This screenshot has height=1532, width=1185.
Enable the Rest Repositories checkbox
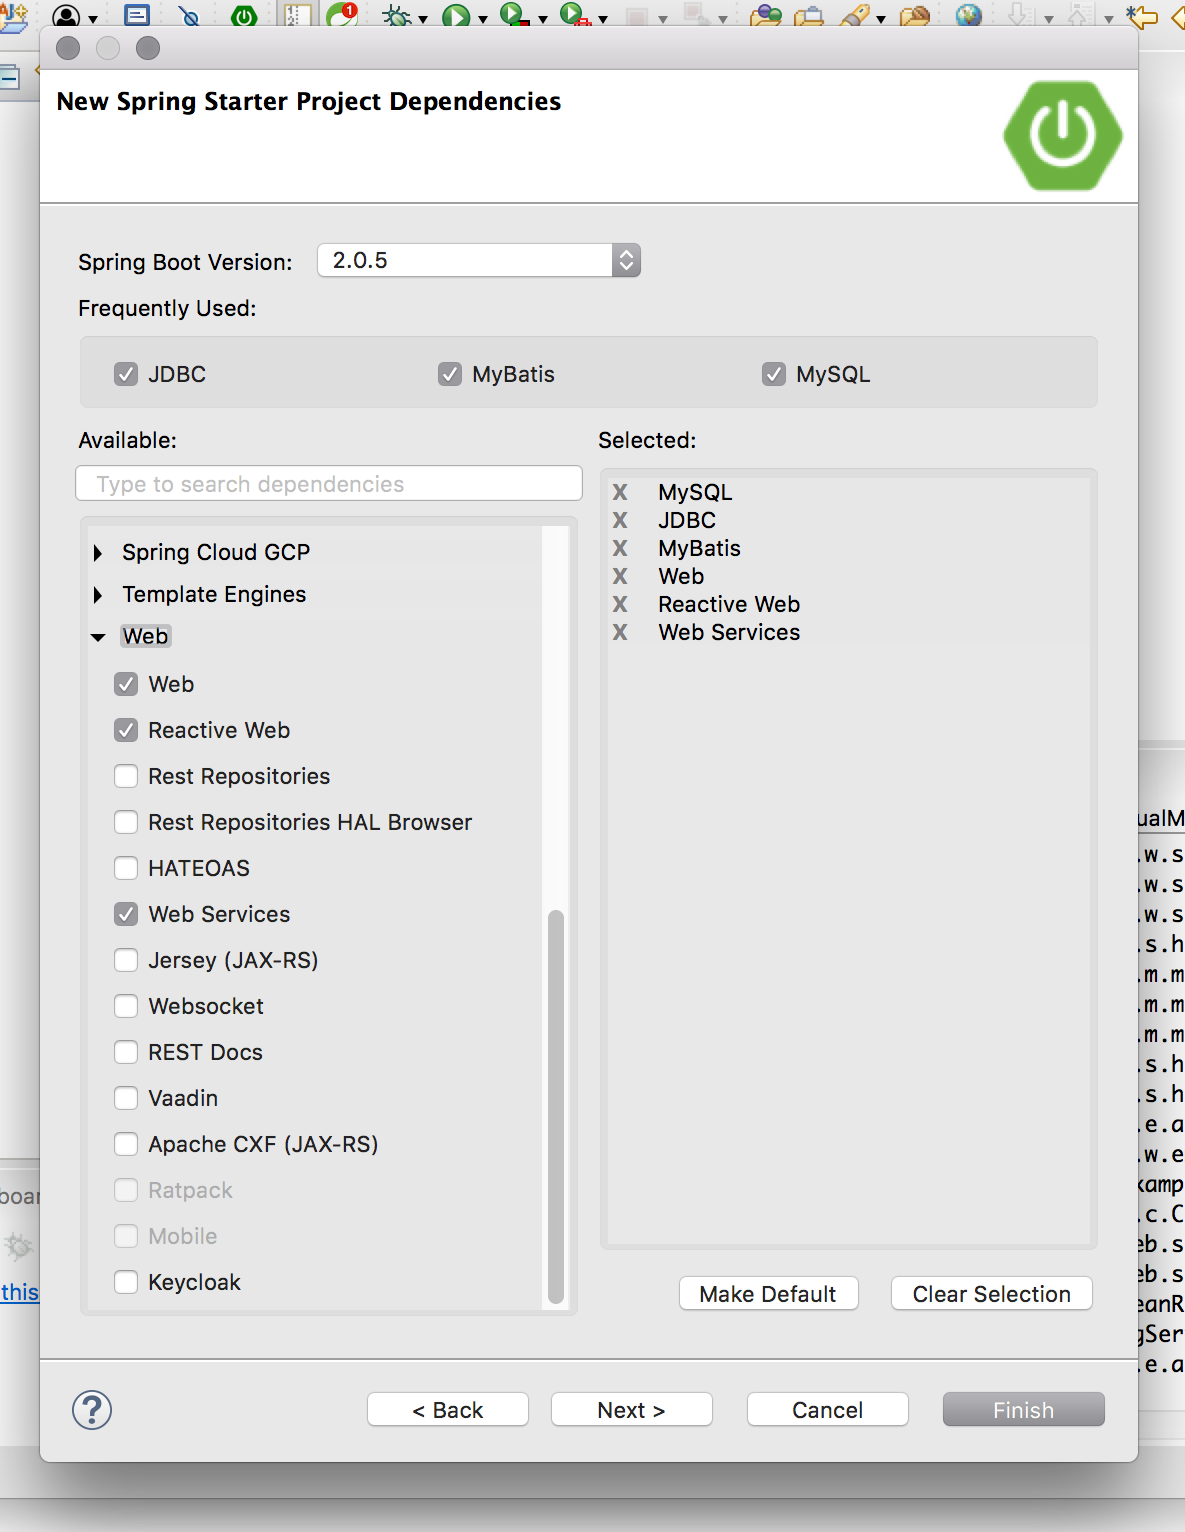(126, 776)
